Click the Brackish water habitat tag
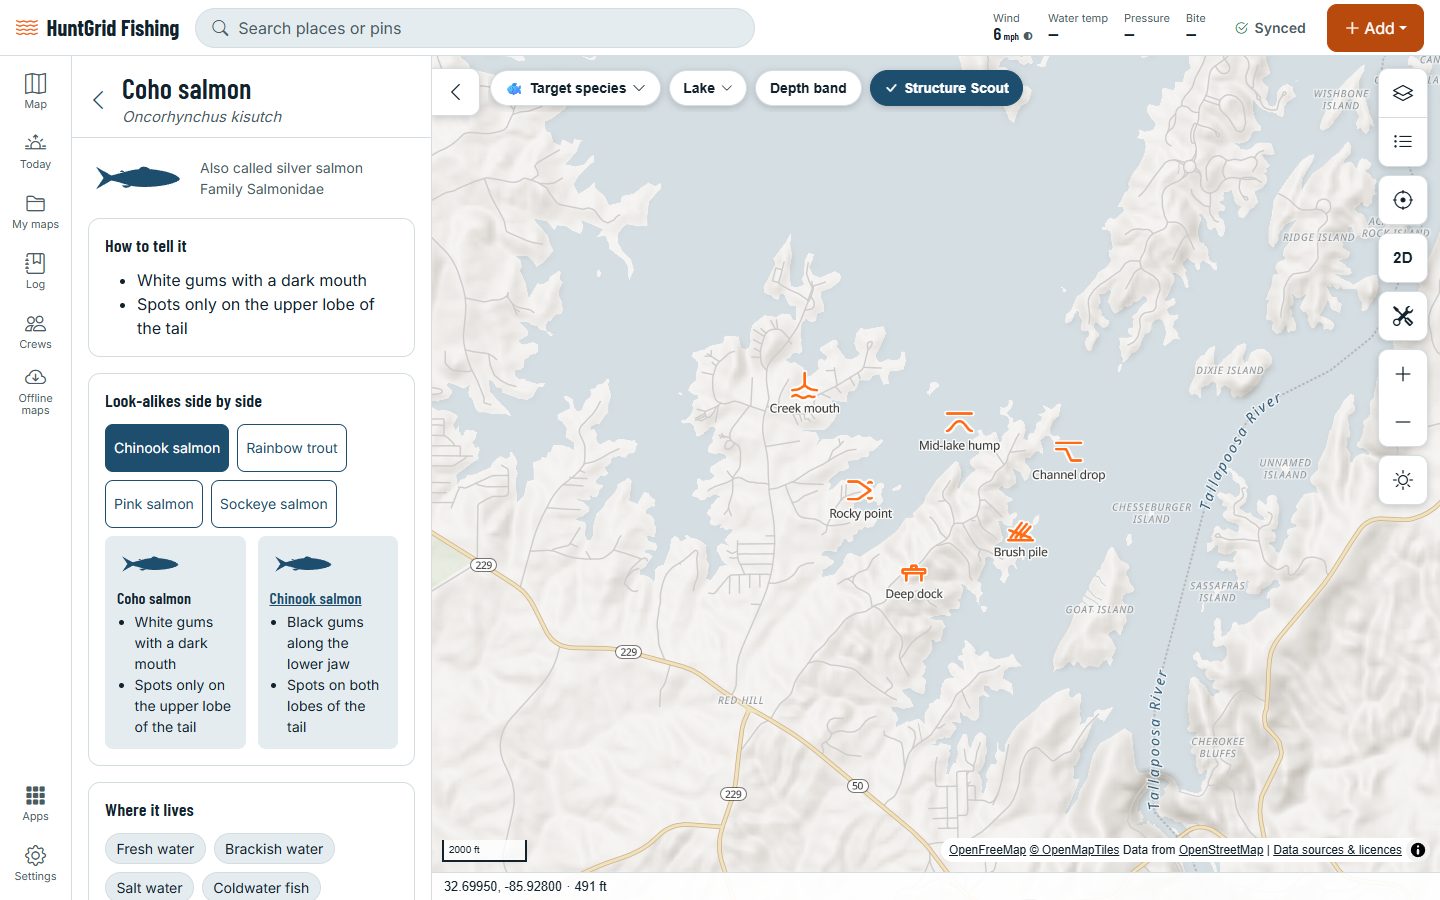The image size is (1440, 900). pyautogui.click(x=274, y=849)
